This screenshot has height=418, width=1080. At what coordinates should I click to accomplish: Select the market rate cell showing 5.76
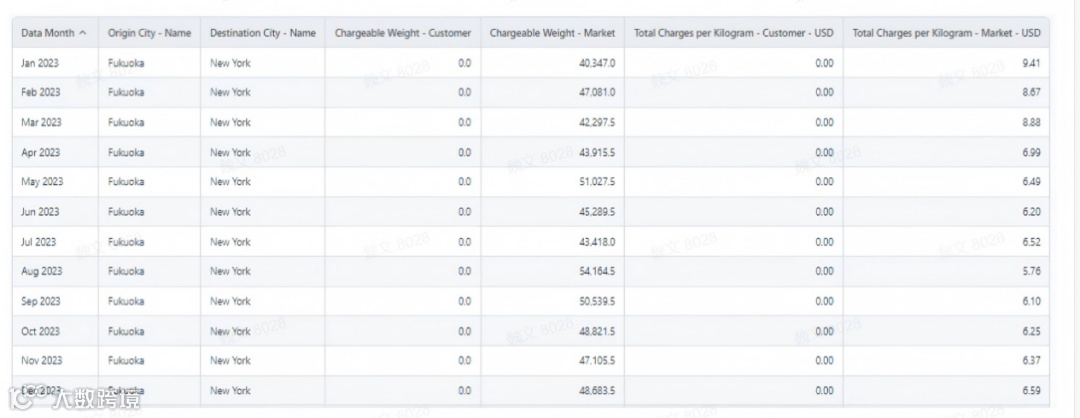tap(1031, 271)
